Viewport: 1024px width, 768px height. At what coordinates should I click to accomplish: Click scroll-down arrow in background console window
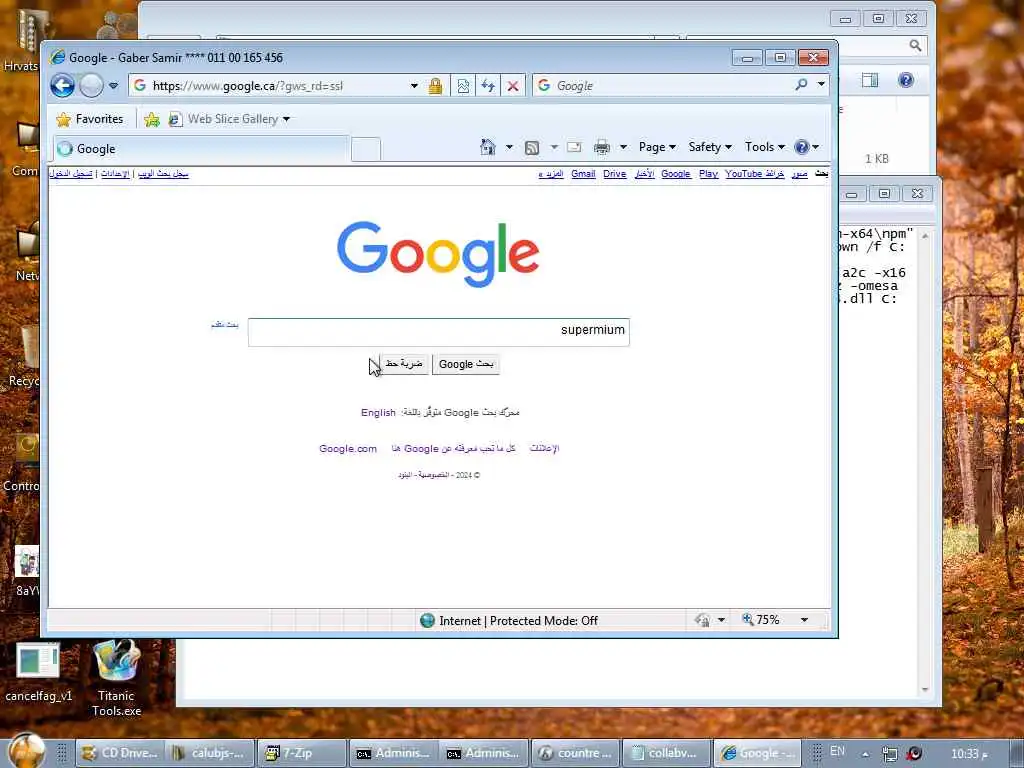coord(925,690)
